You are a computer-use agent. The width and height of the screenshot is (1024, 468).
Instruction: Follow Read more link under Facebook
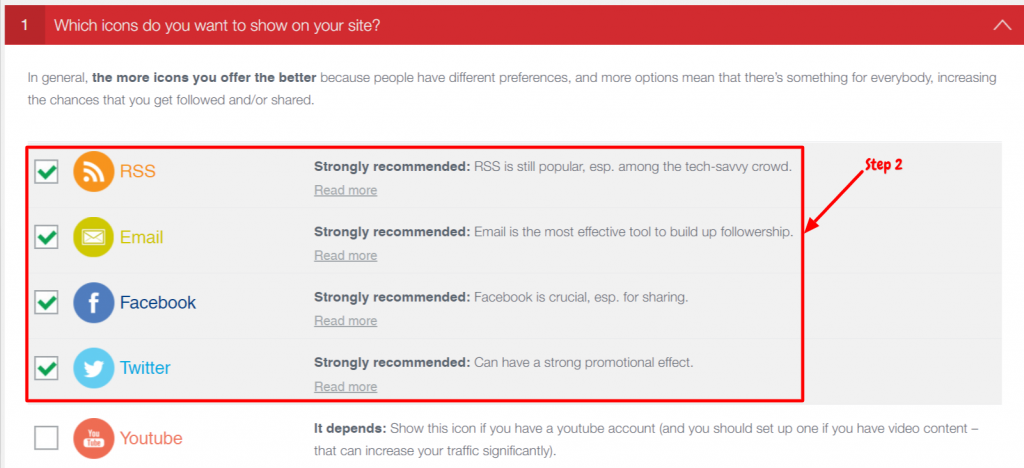345,321
